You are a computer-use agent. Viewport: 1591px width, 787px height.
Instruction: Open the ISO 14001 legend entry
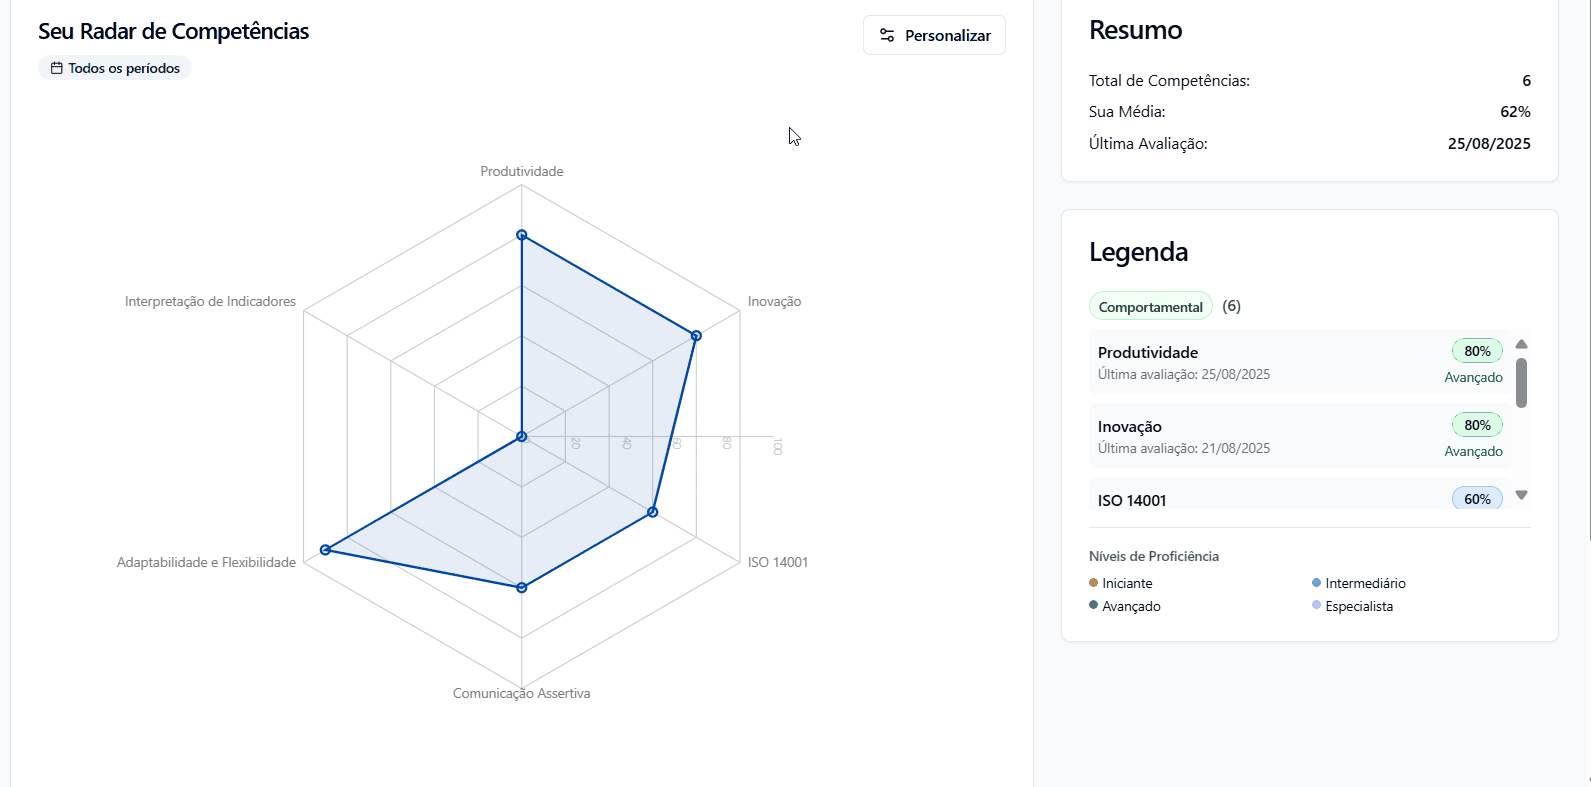point(1132,500)
